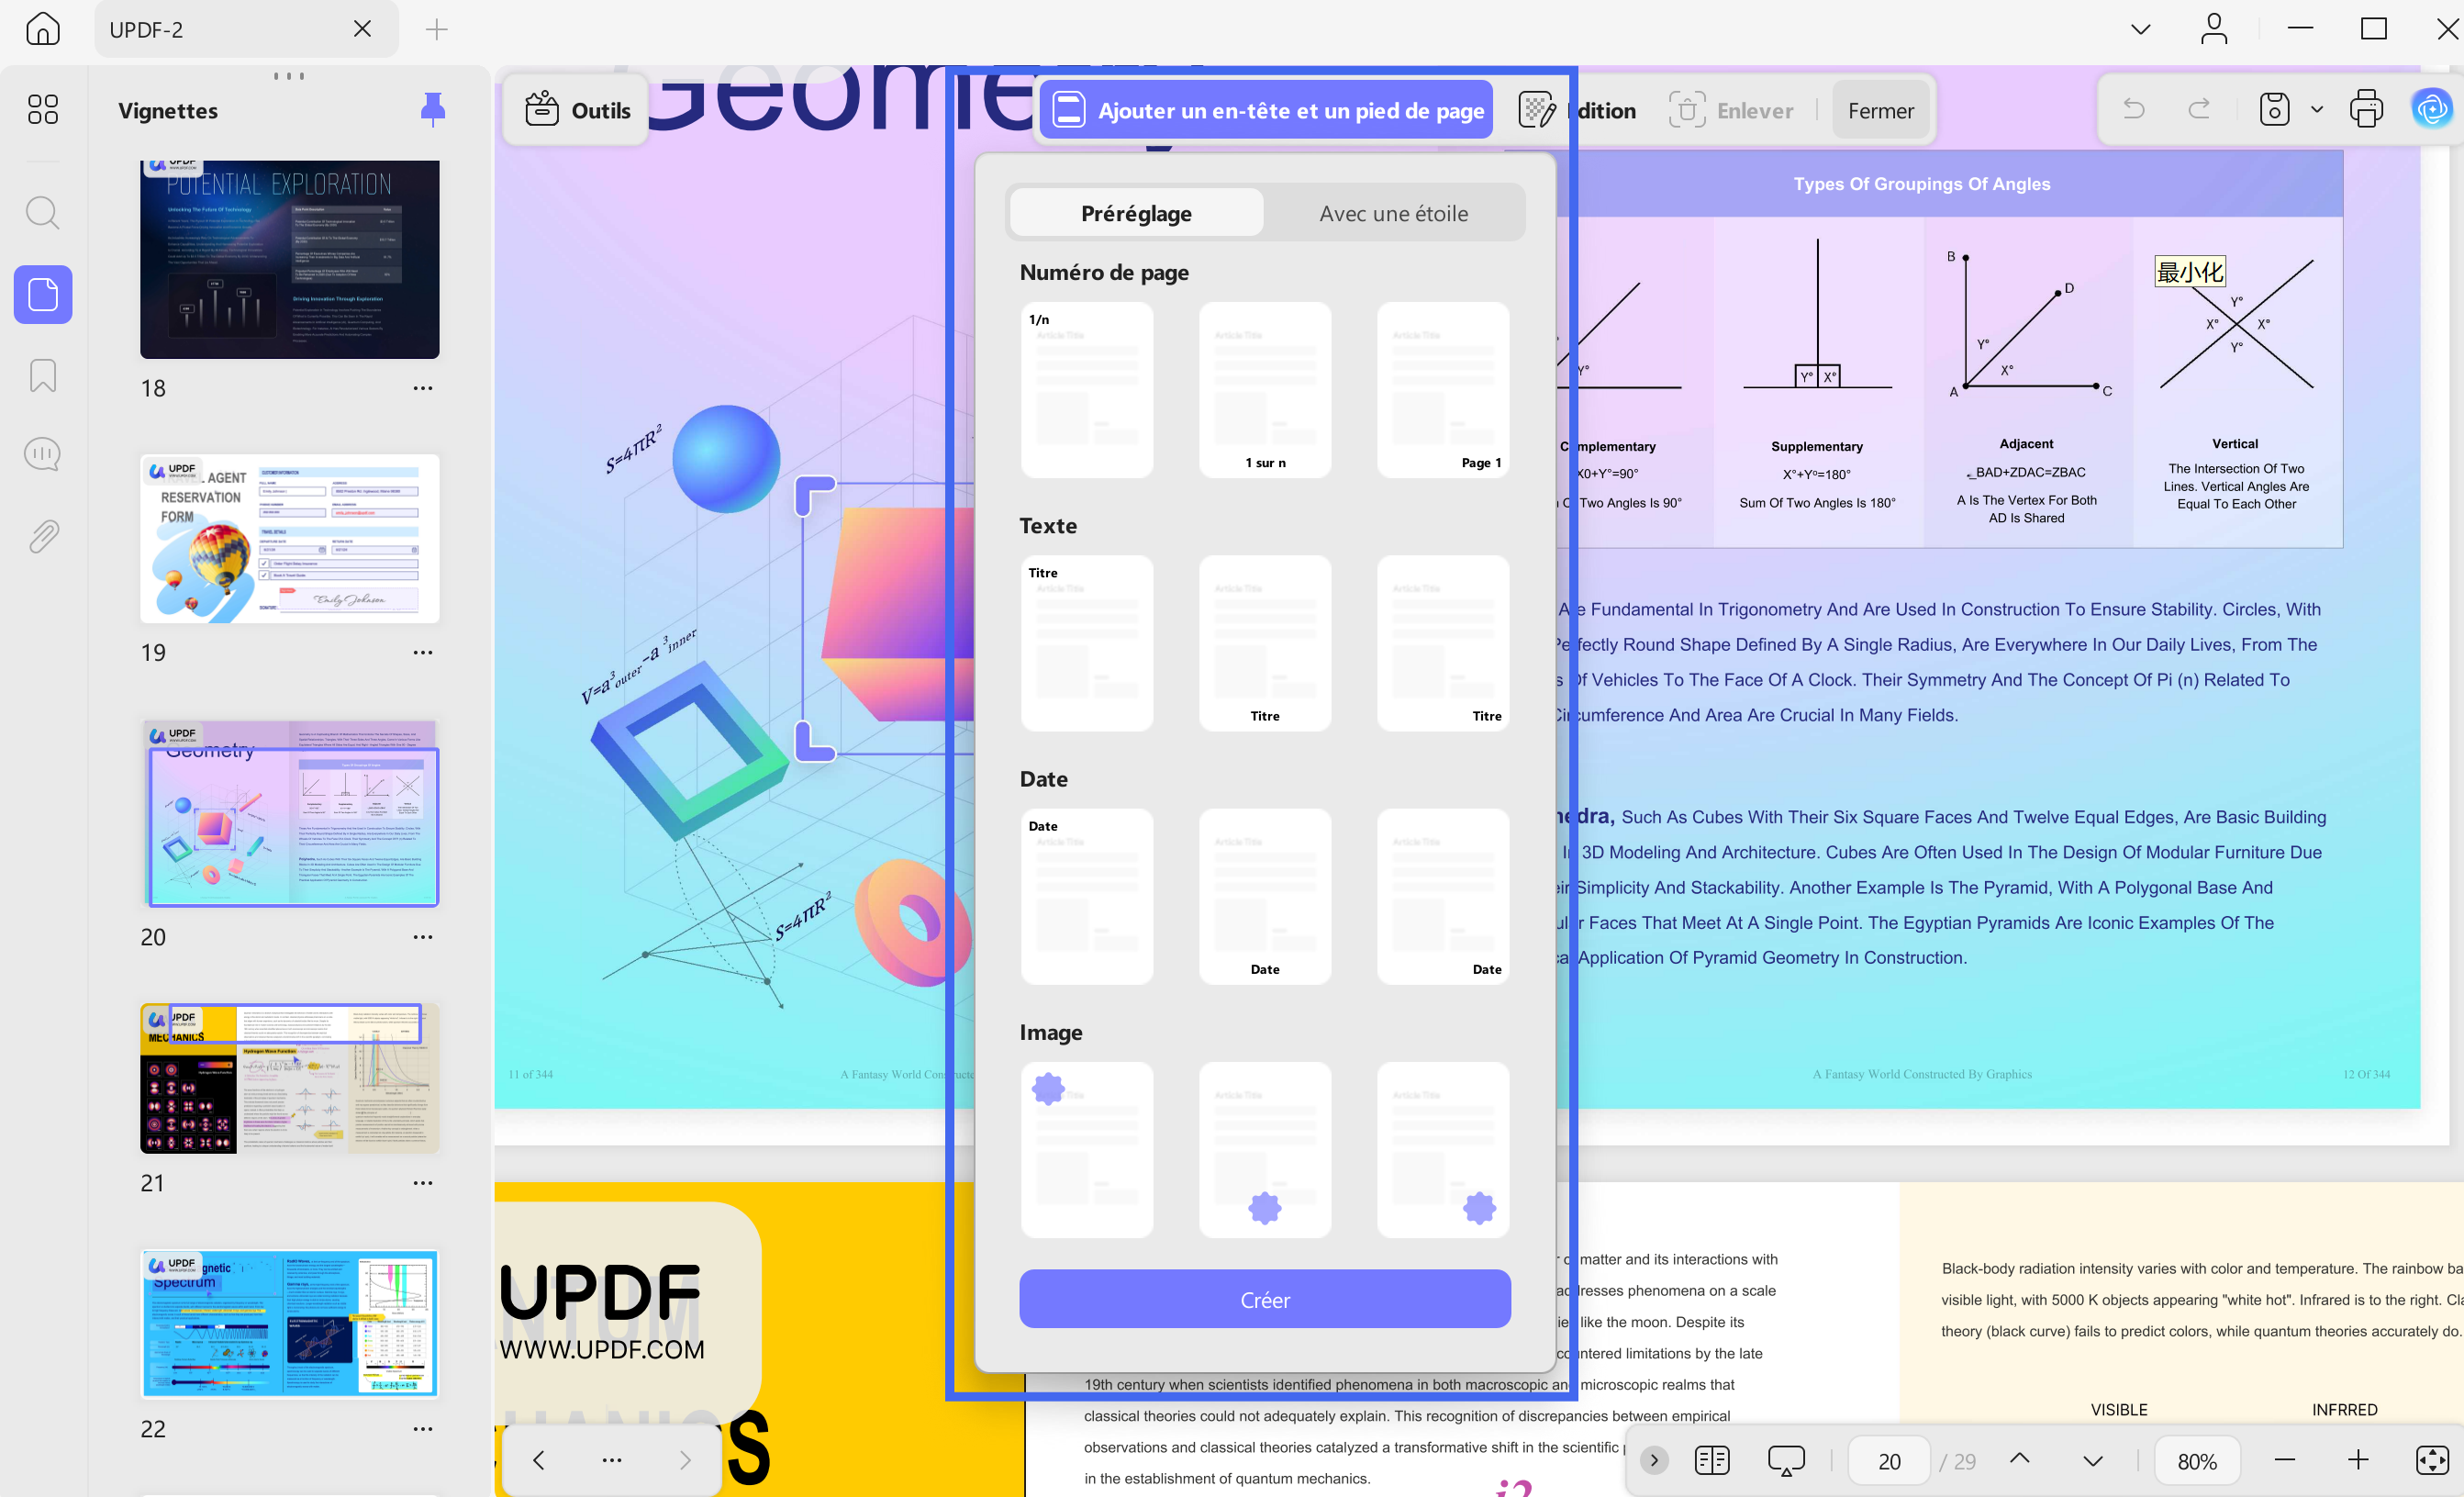Click the save document icon

coord(2274,109)
